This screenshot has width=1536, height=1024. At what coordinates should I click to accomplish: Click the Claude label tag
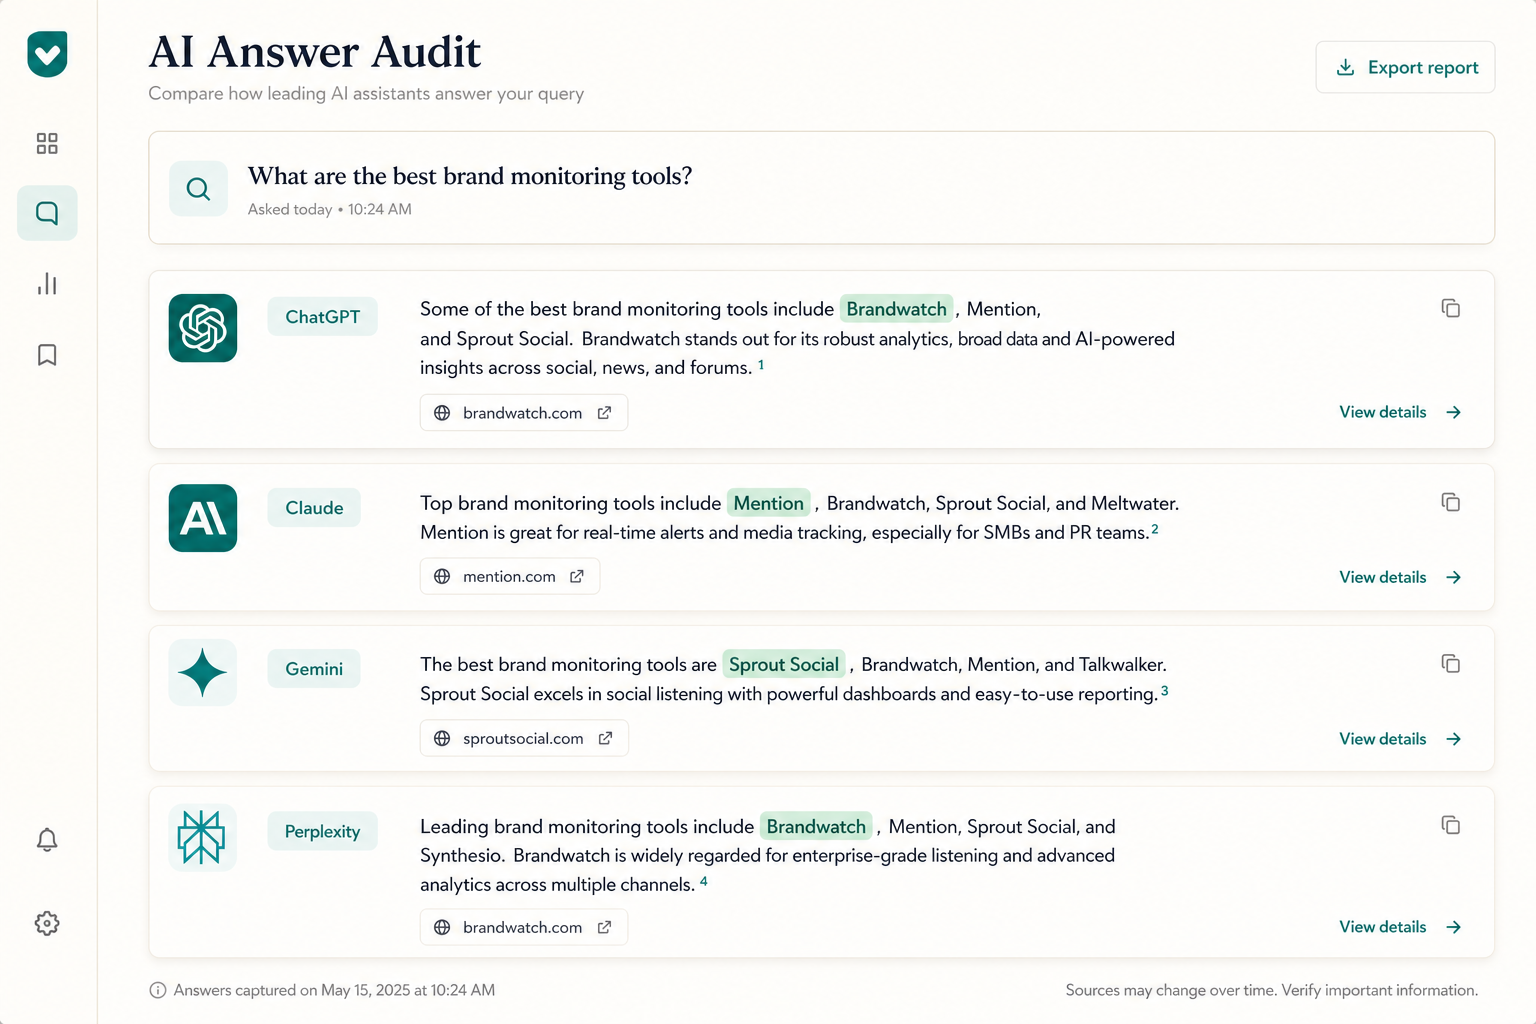314,507
